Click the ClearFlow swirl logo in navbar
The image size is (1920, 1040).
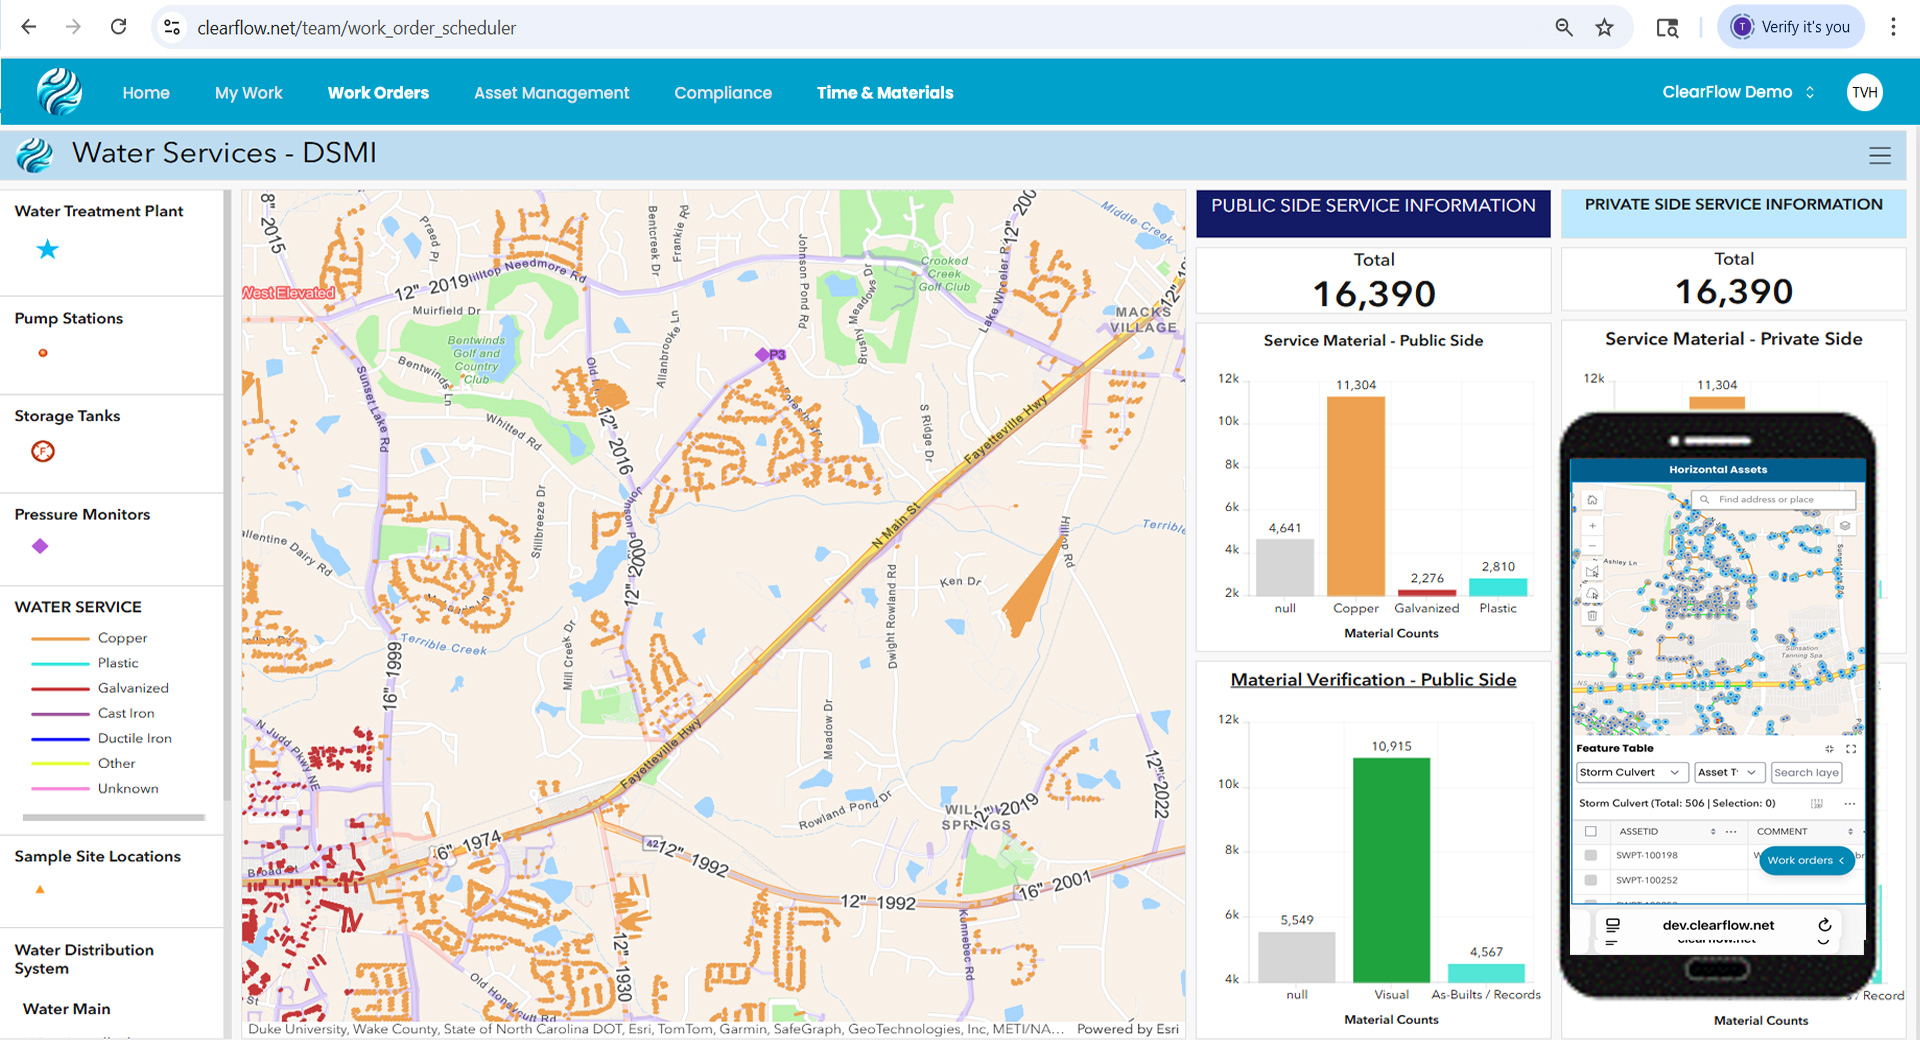pyautogui.click(x=59, y=92)
